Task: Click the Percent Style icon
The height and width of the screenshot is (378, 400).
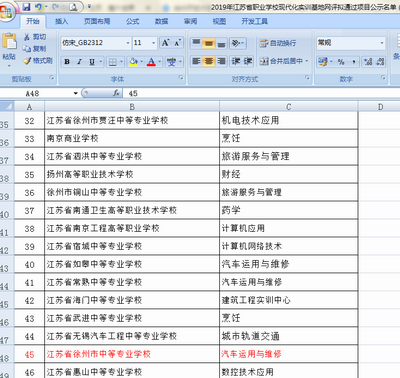Action: (341, 62)
